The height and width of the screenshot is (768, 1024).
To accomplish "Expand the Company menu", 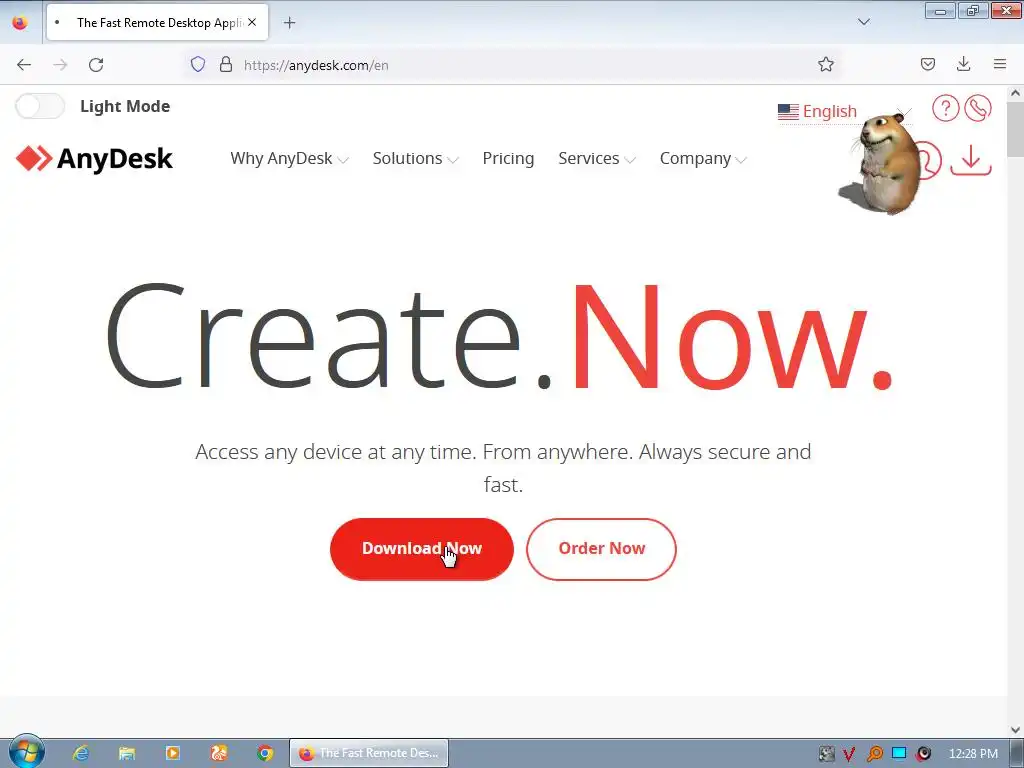I will point(703,159).
